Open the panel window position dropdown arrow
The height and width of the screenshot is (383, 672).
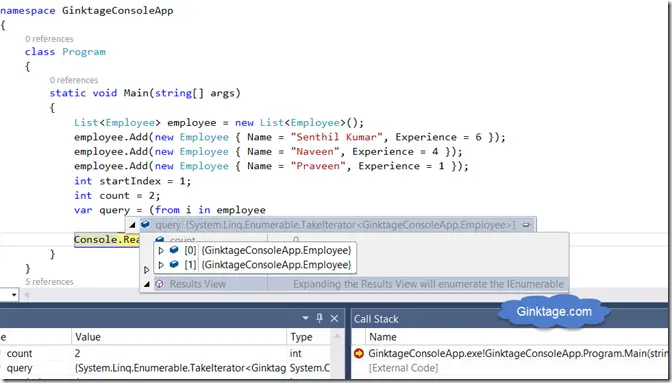coord(305,318)
